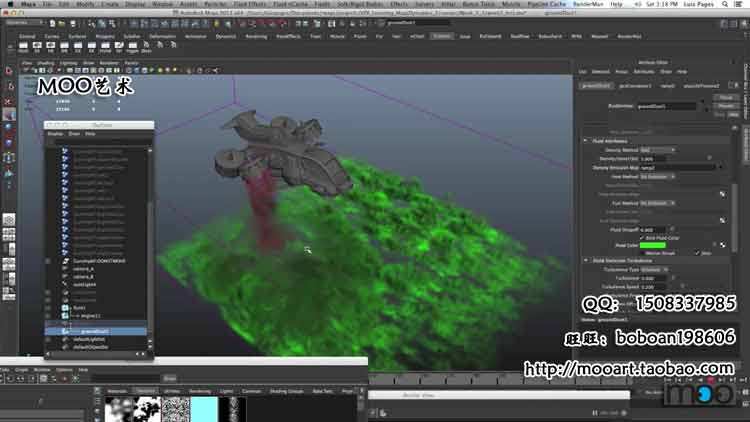Click map button beside Fuel Emission Map
Image resolution: width=750 pixels, height=422 pixels.
point(722,220)
